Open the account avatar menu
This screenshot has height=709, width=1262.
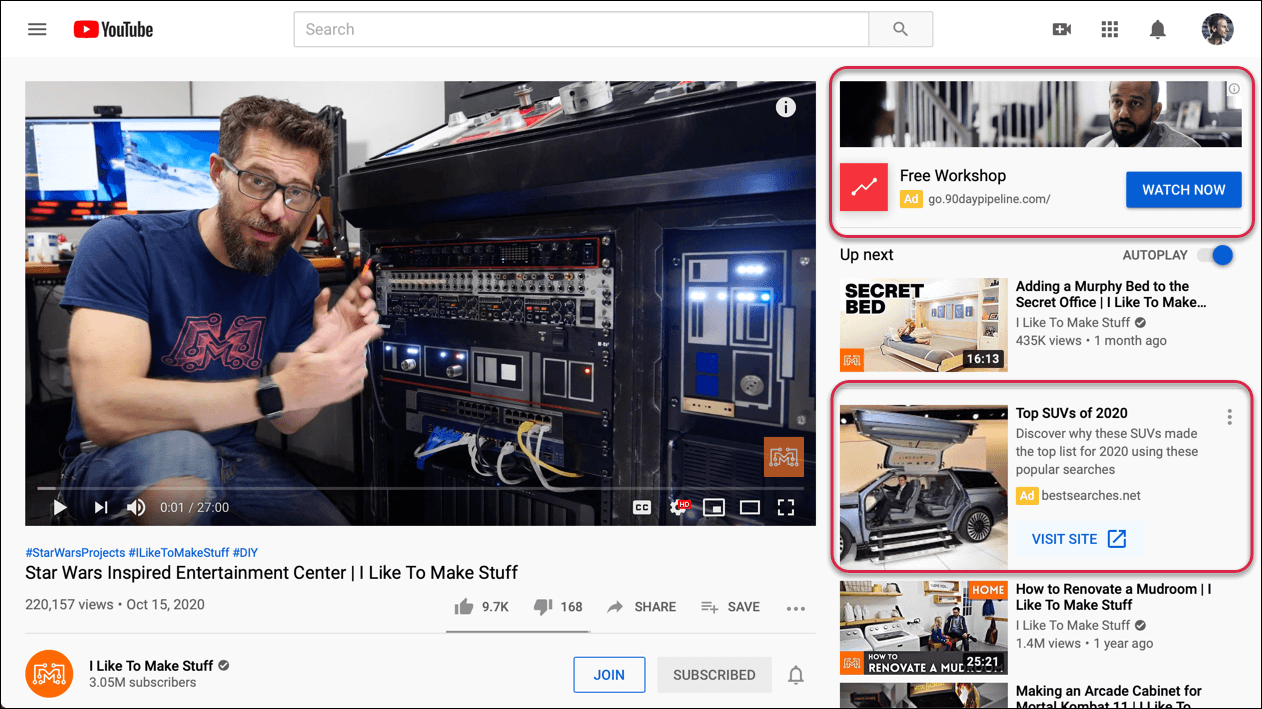pyautogui.click(x=1217, y=29)
